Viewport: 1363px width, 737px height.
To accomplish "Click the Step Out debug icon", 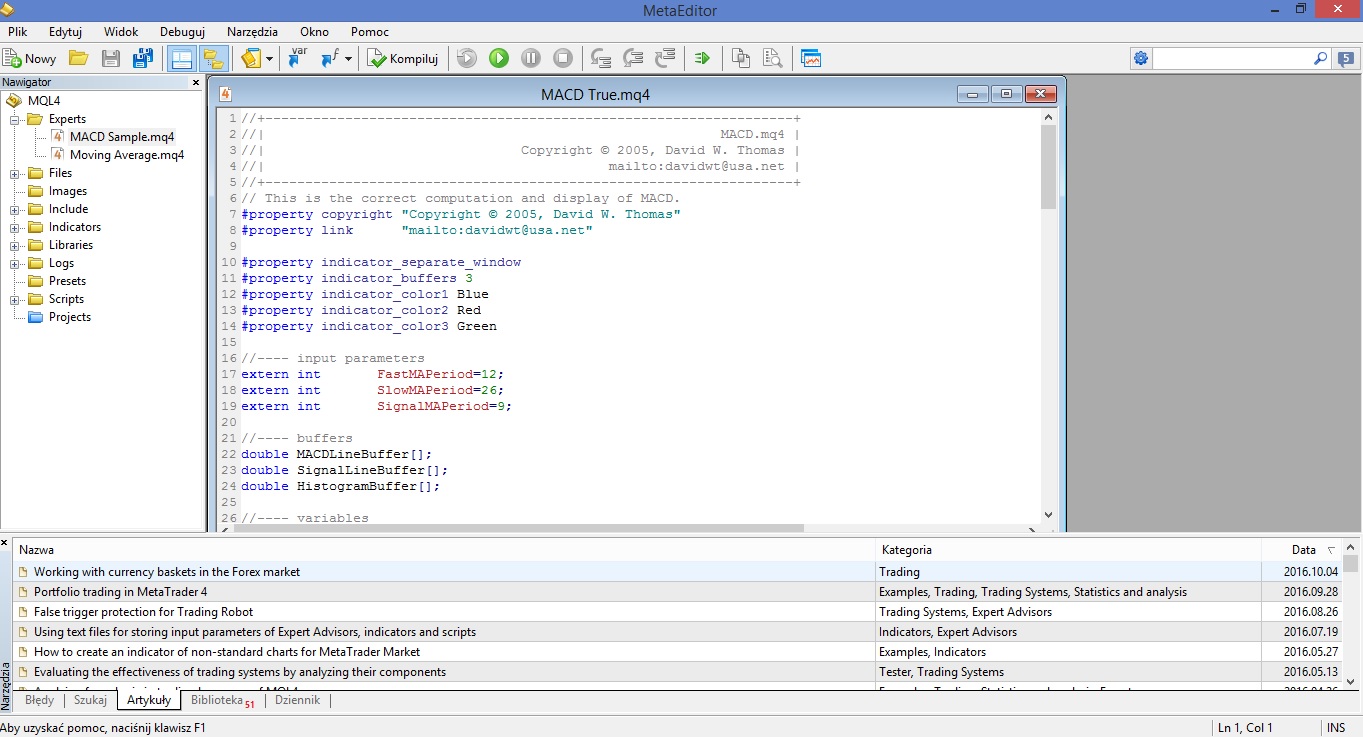I will (665, 58).
